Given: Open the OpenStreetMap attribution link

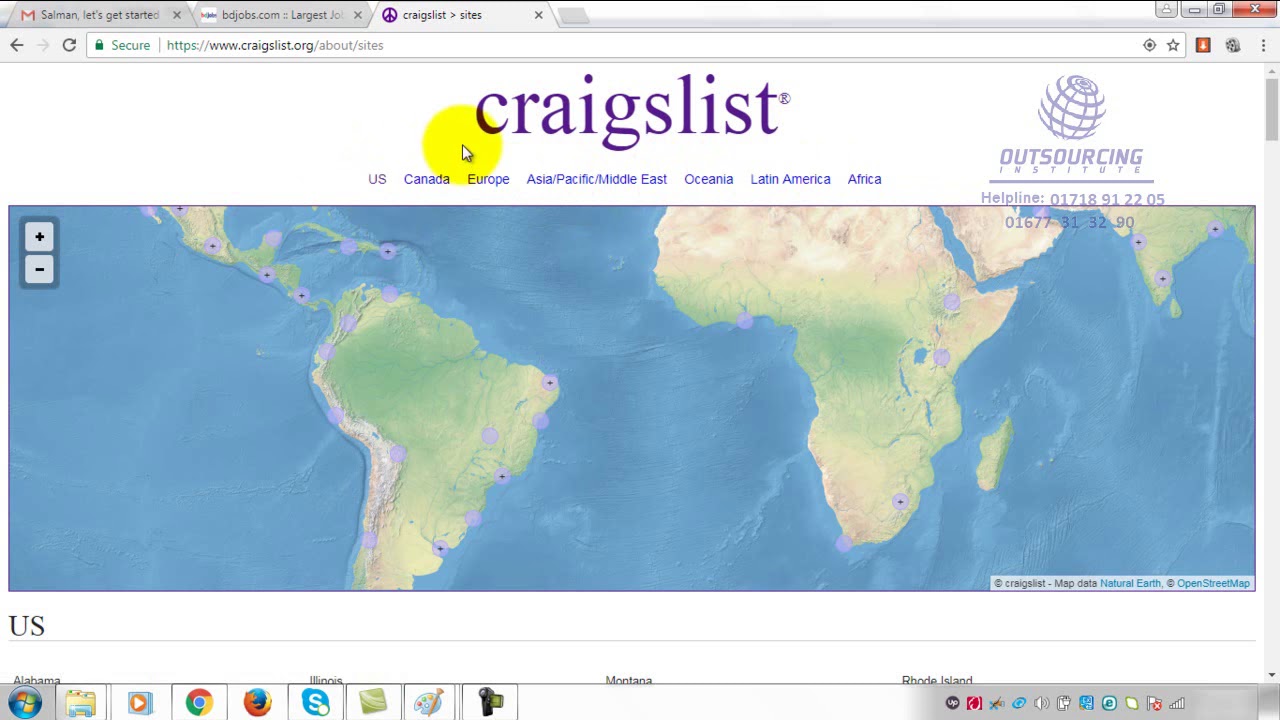Looking at the screenshot, I should pyautogui.click(x=1213, y=583).
